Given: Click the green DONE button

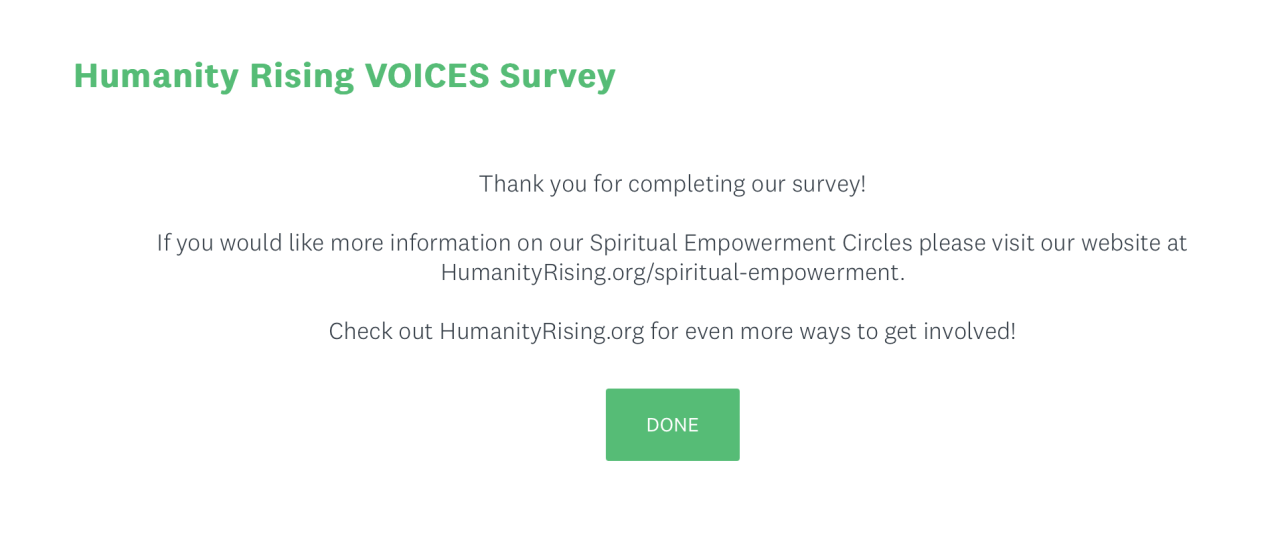Looking at the screenshot, I should [x=672, y=425].
